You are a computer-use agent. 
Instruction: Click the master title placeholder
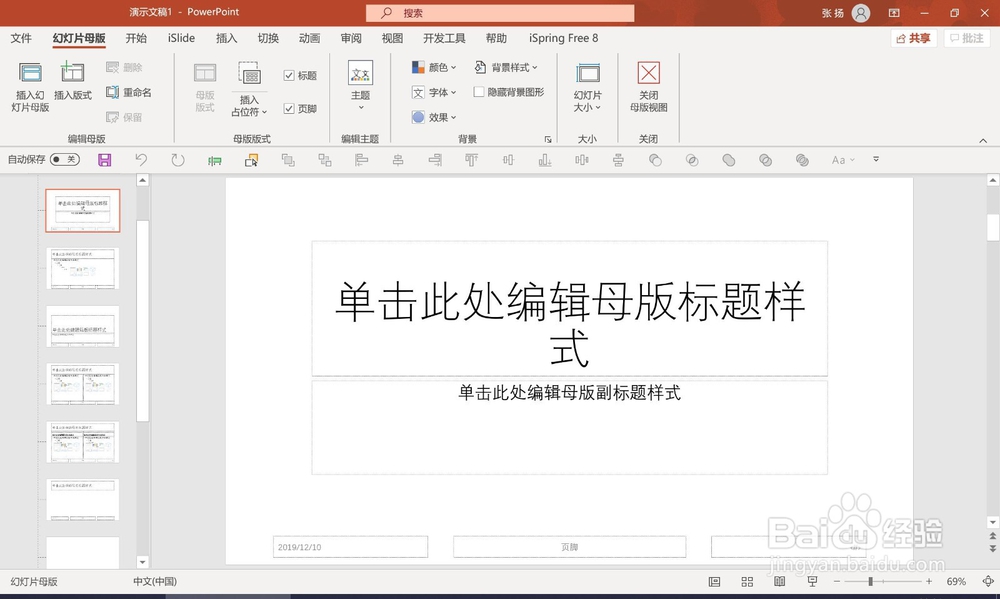[x=570, y=308]
